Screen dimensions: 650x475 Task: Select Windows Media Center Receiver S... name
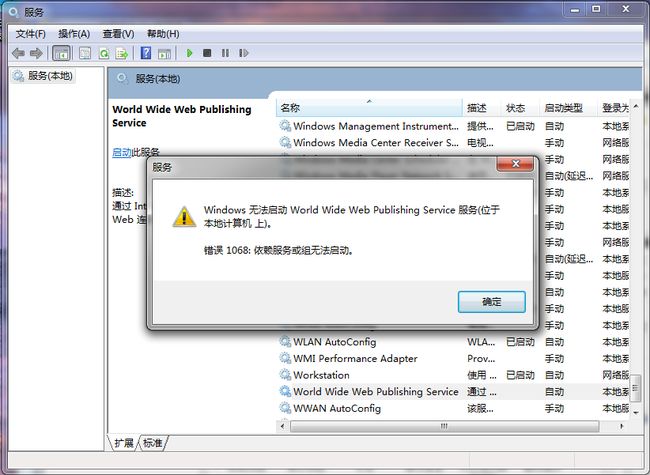coord(376,143)
